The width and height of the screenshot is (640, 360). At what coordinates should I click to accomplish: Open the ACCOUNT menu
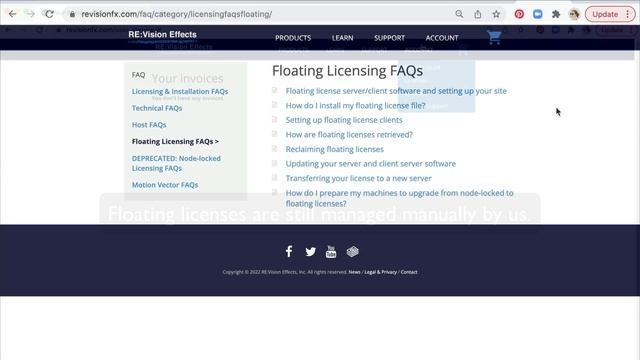442,38
